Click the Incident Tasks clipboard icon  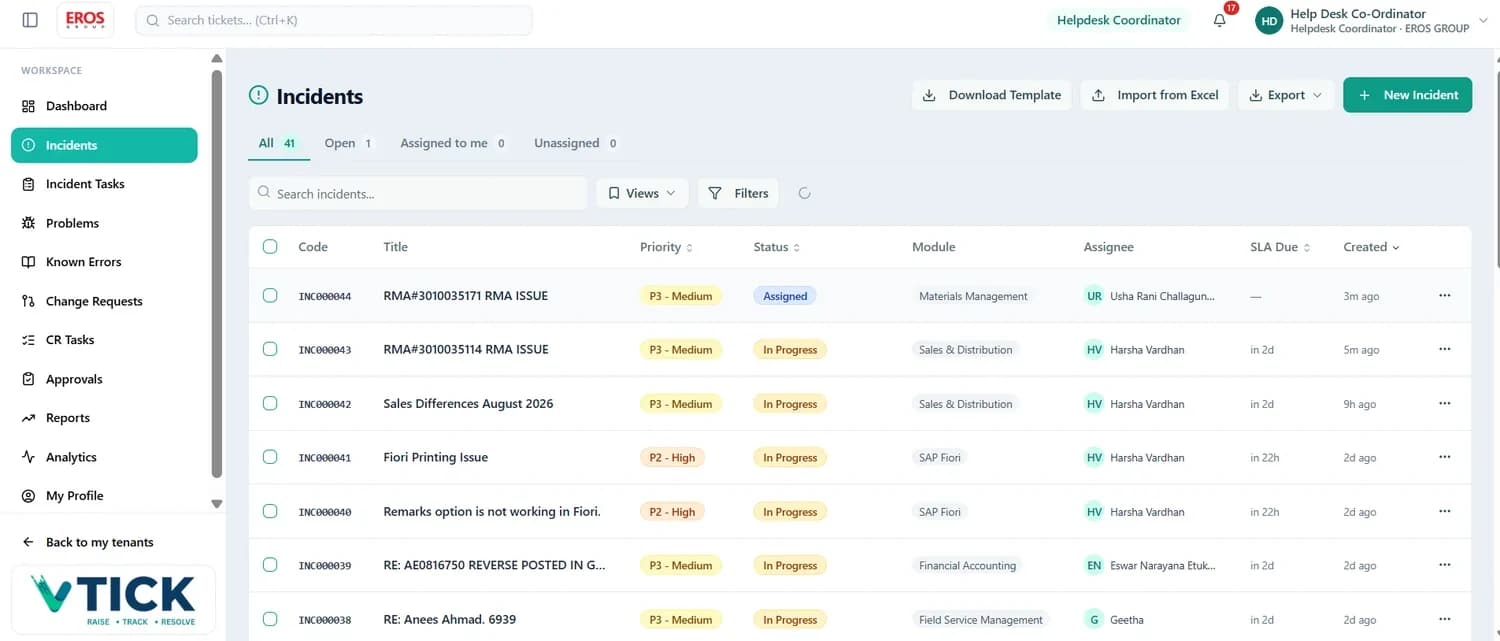(28, 184)
